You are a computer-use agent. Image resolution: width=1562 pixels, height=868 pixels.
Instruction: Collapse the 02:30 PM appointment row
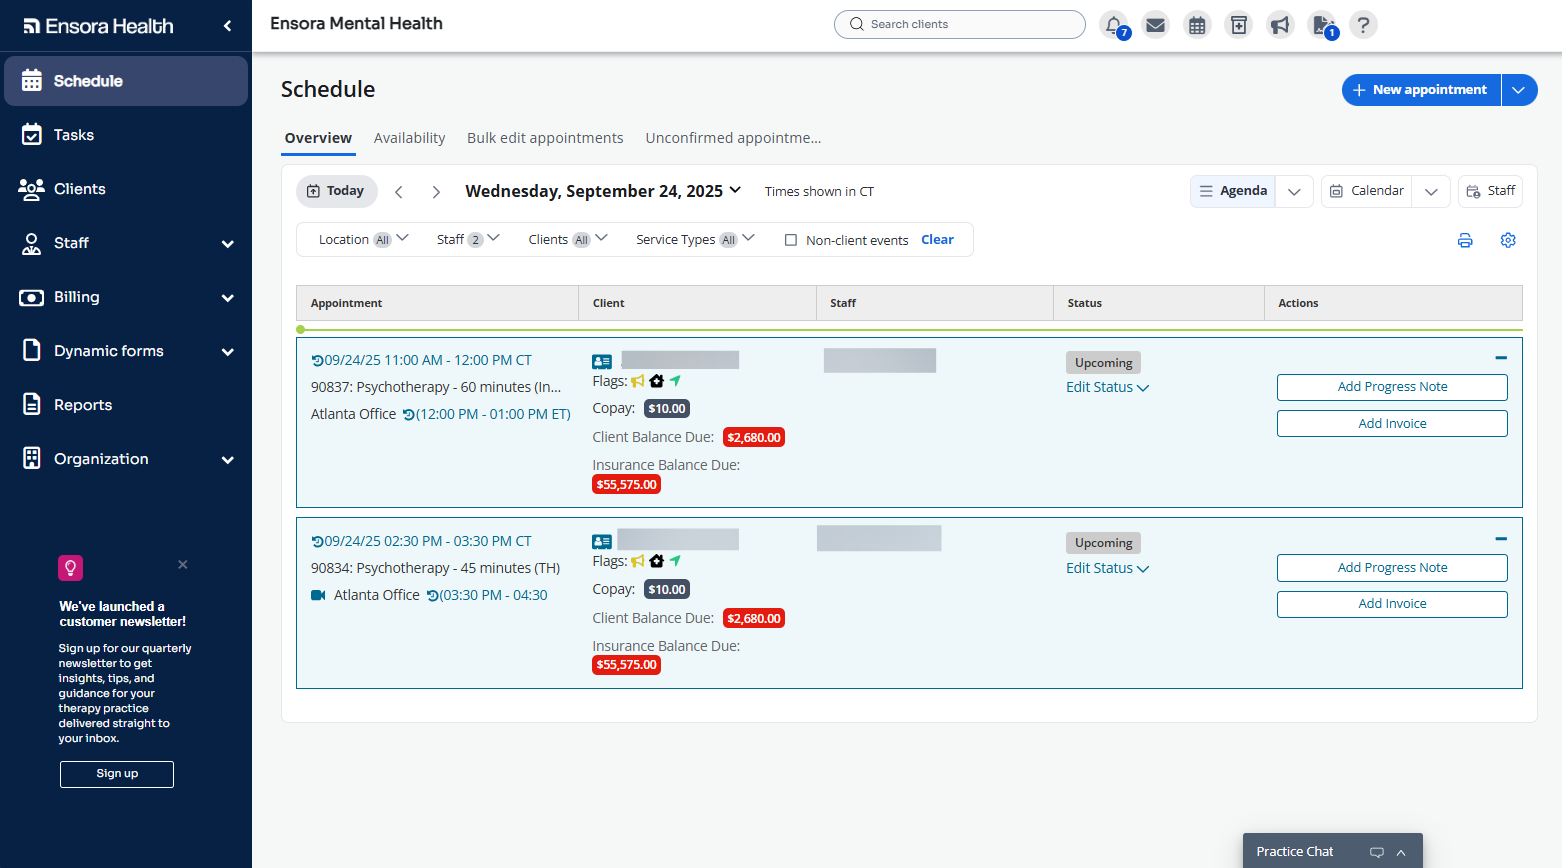(x=1500, y=539)
